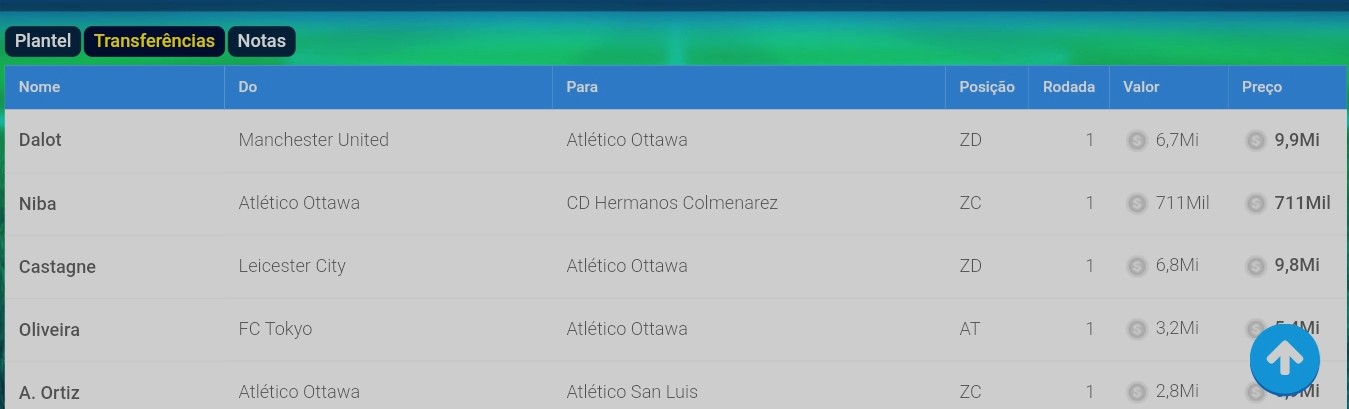Open CD Hermanos Colmenarez club link
The width and height of the screenshot is (1349, 409).
tap(671, 203)
